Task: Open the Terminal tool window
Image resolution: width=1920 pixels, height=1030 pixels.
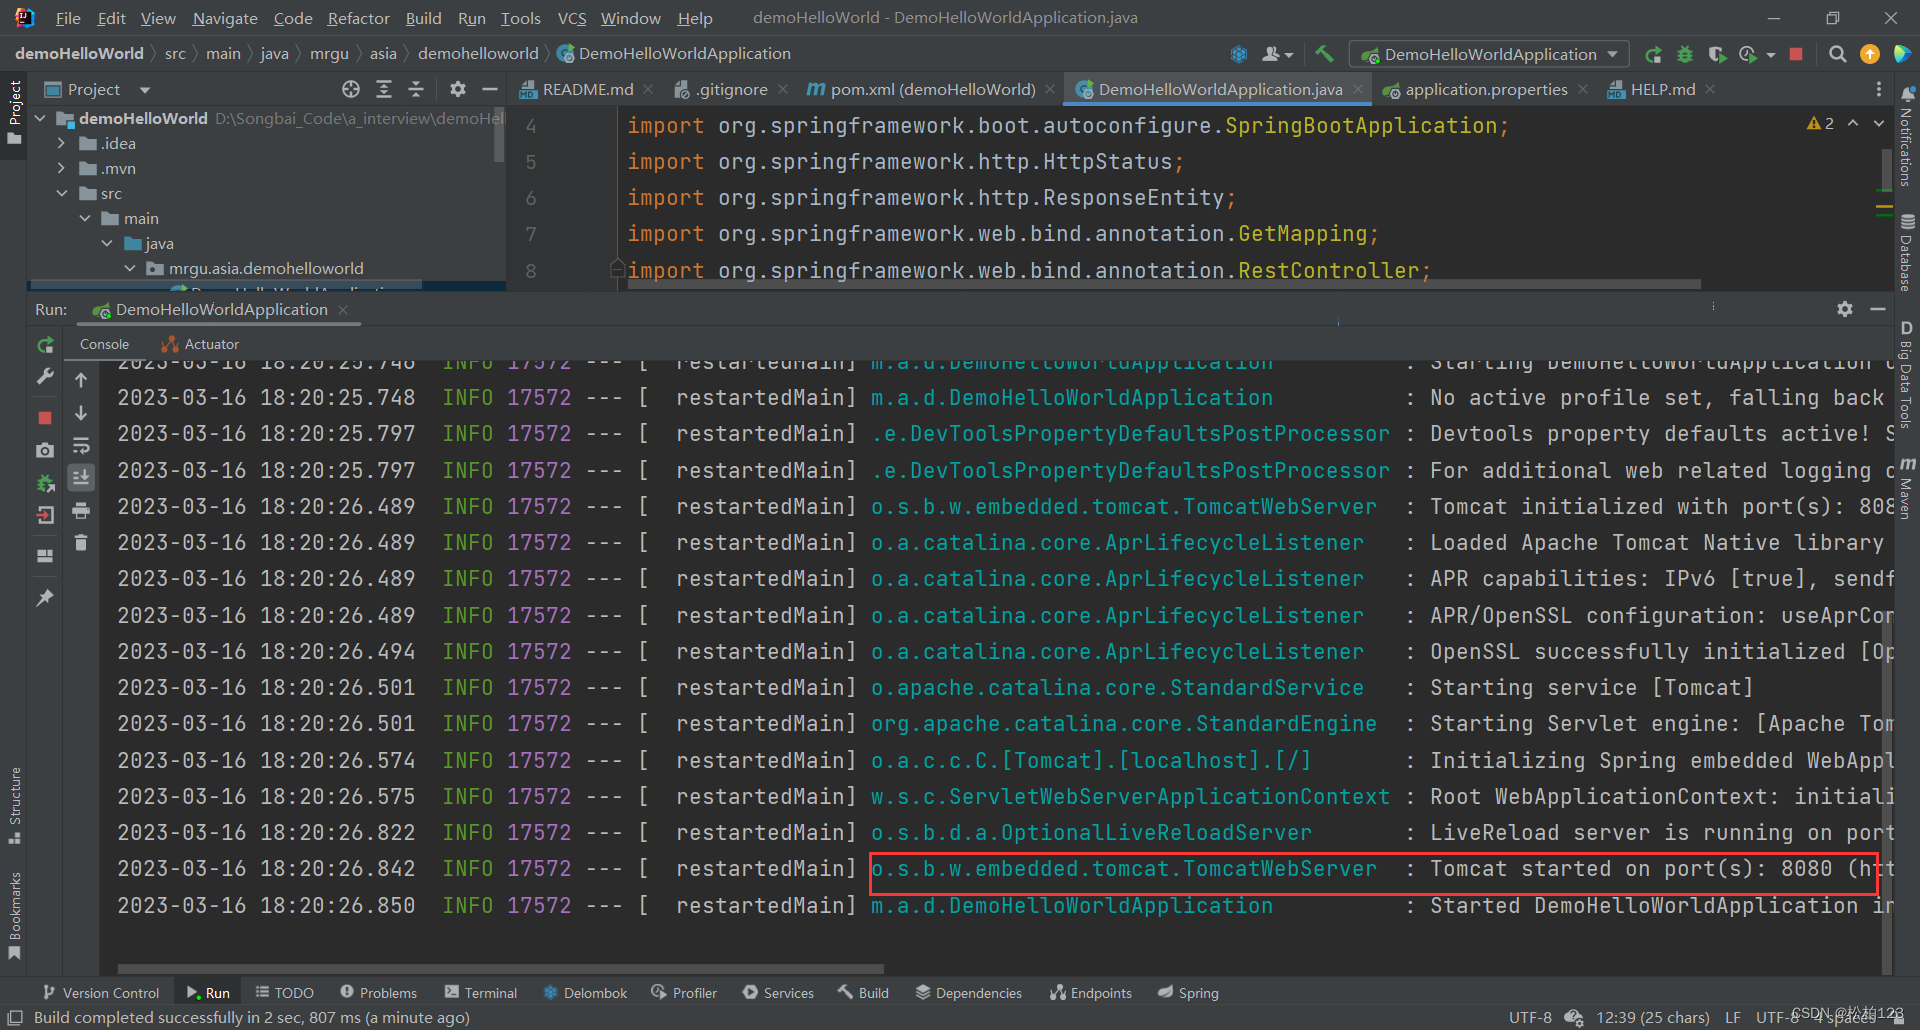Action: click(481, 992)
